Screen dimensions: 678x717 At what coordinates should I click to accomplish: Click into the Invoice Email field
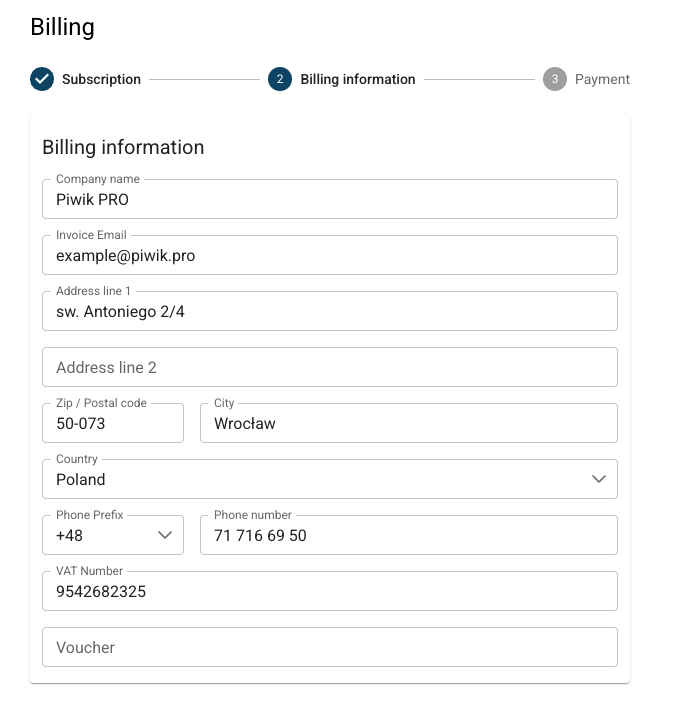pos(329,255)
